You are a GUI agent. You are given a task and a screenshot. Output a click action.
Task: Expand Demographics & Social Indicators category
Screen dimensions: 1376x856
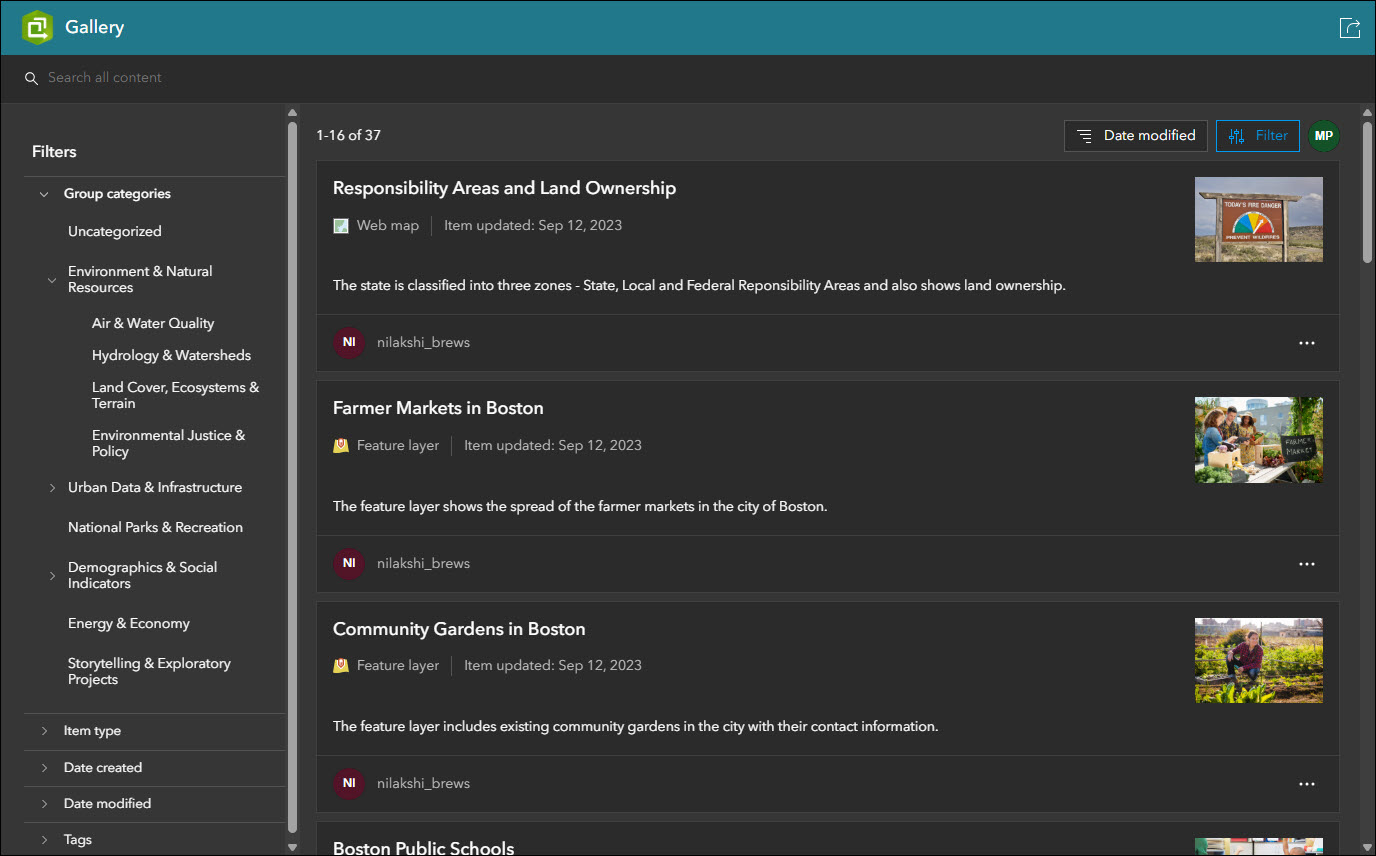tap(52, 576)
